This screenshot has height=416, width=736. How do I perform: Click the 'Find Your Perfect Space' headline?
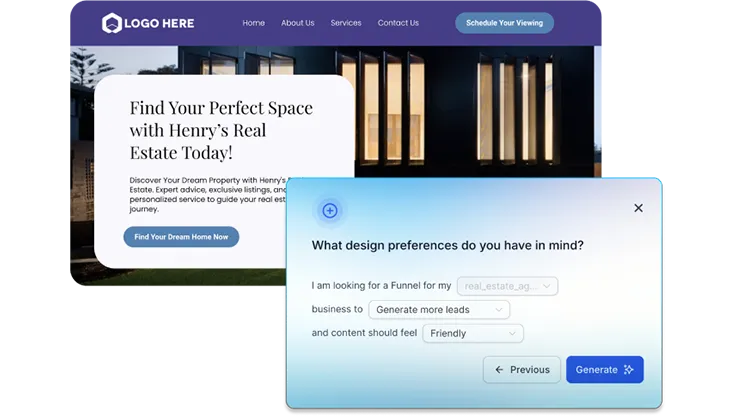221,130
